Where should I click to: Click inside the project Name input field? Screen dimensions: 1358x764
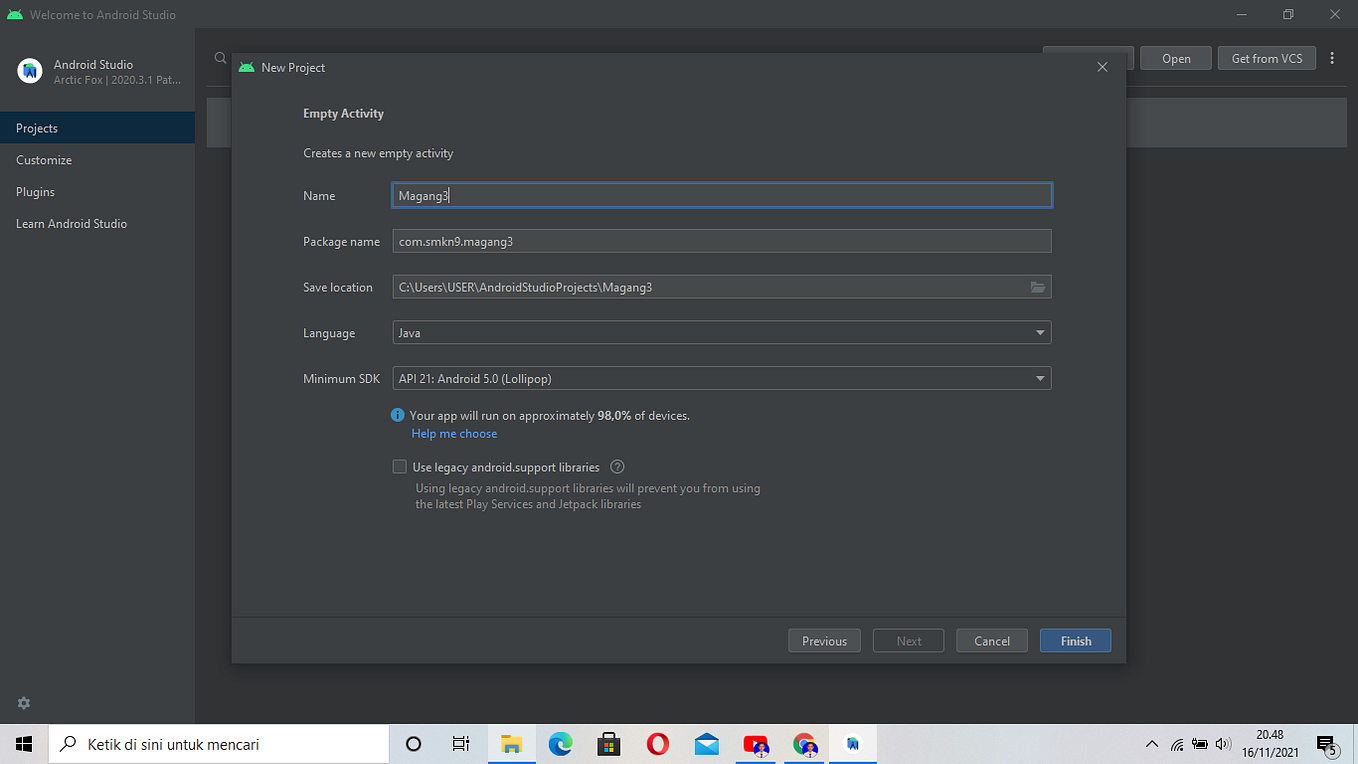coord(721,195)
